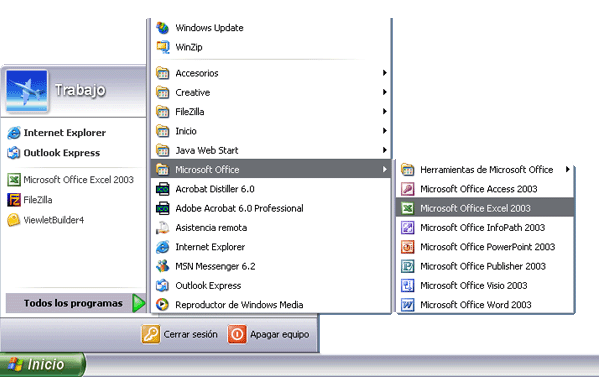Viewport: 599px width, 377px height.
Task: Open the Microsoft Office menu entry
Action: click(271, 169)
